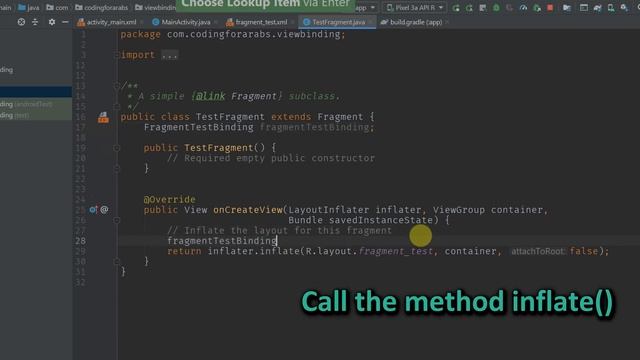Click the red Stop button
Viewport: 640px width, 360px height.
(x=550, y=8)
